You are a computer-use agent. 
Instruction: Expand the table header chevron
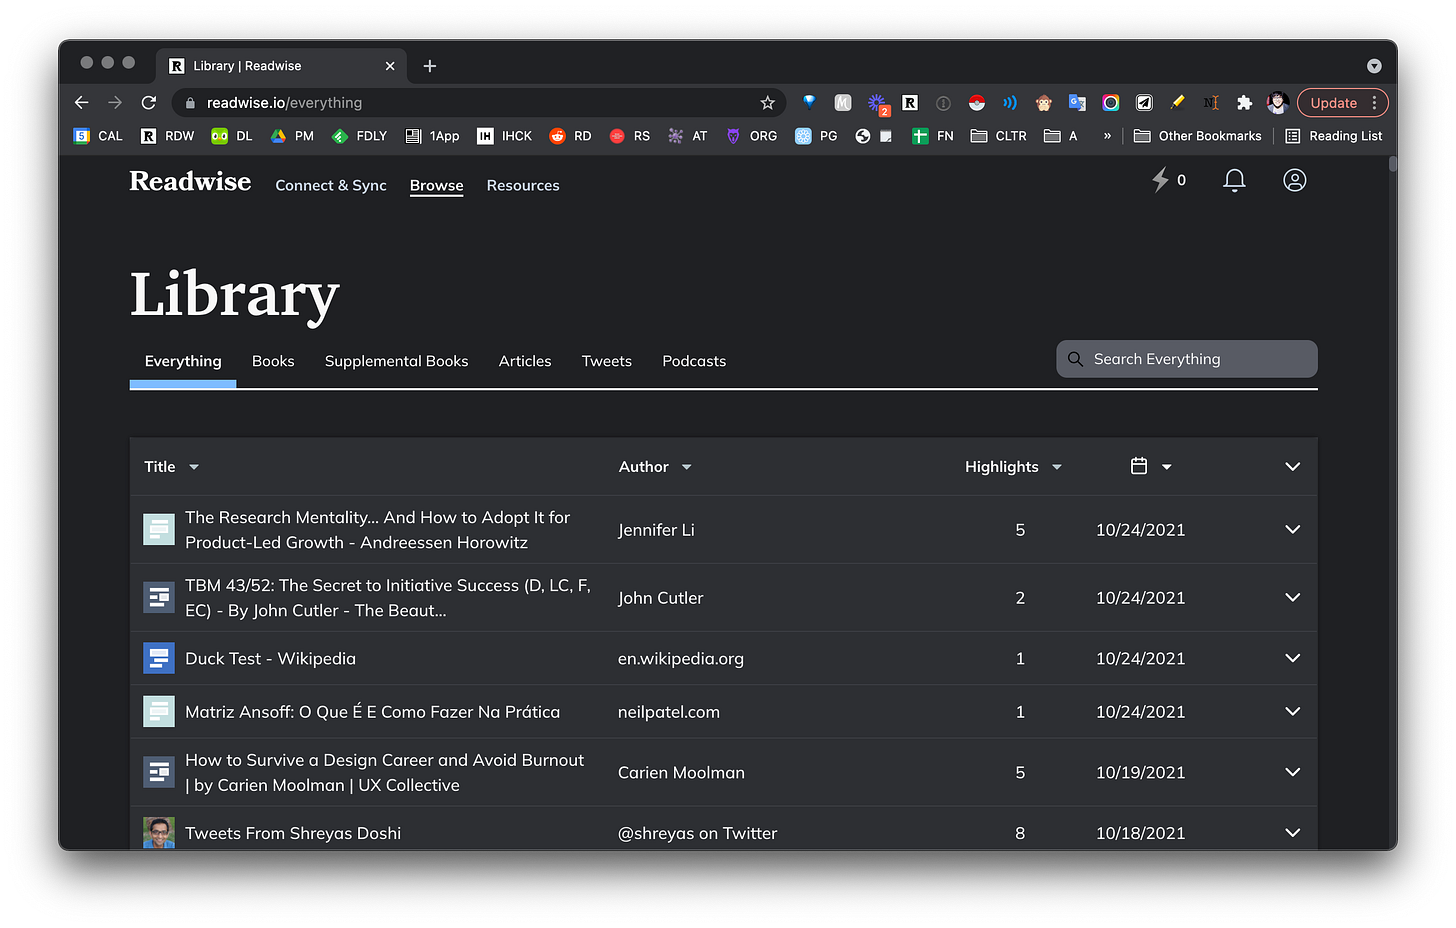[1292, 467]
